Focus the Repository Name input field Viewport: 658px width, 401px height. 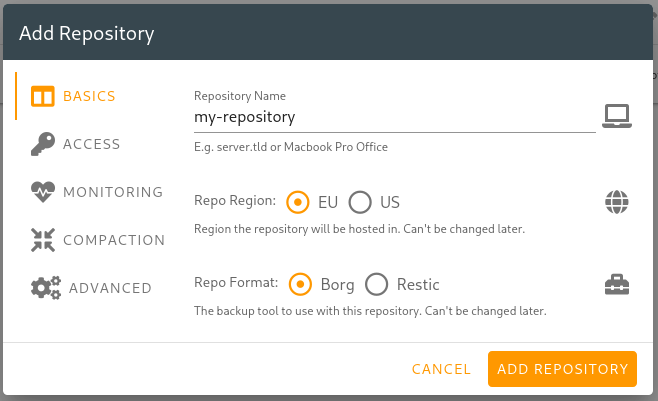coord(394,117)
